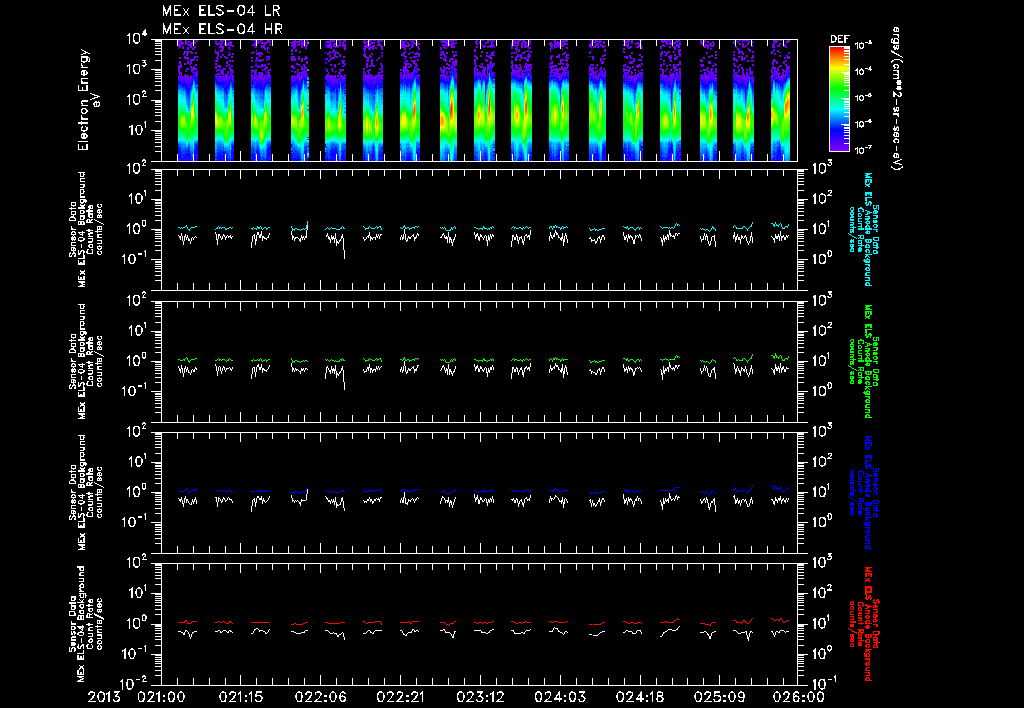Click the 021:00 time axis label
Screen dimensions: 1024x708
coord(161,697)
